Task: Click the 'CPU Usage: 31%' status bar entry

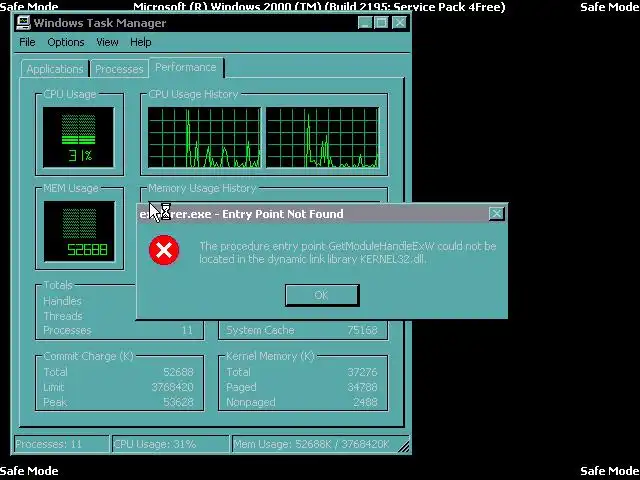Action: (x=171, y=444)
